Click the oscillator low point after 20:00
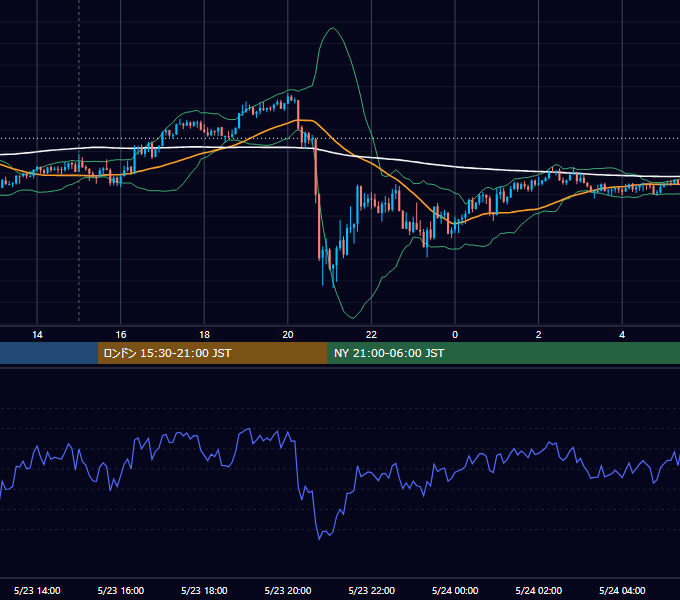 320,539
